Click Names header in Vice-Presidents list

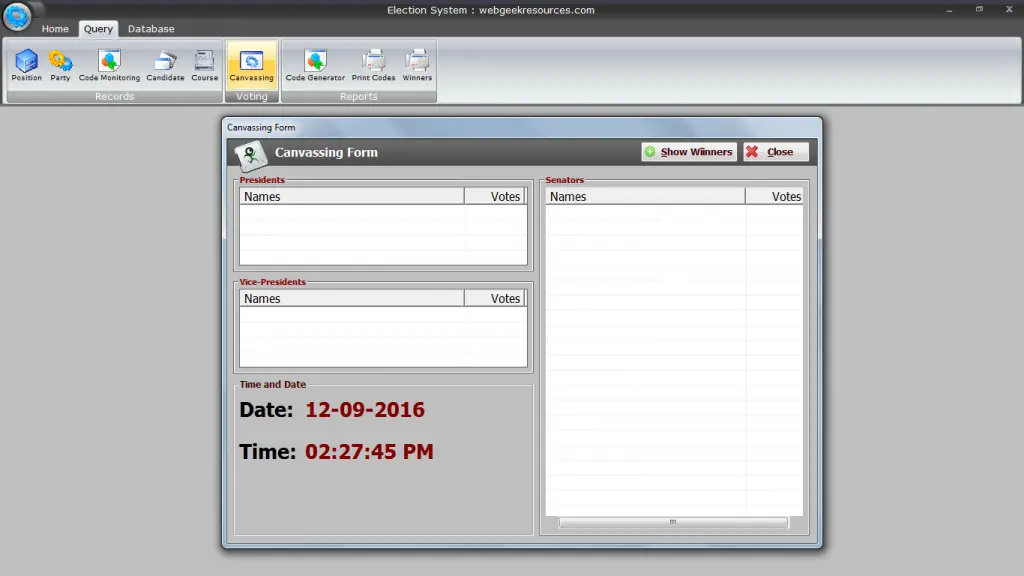click(x=351, y=299)
